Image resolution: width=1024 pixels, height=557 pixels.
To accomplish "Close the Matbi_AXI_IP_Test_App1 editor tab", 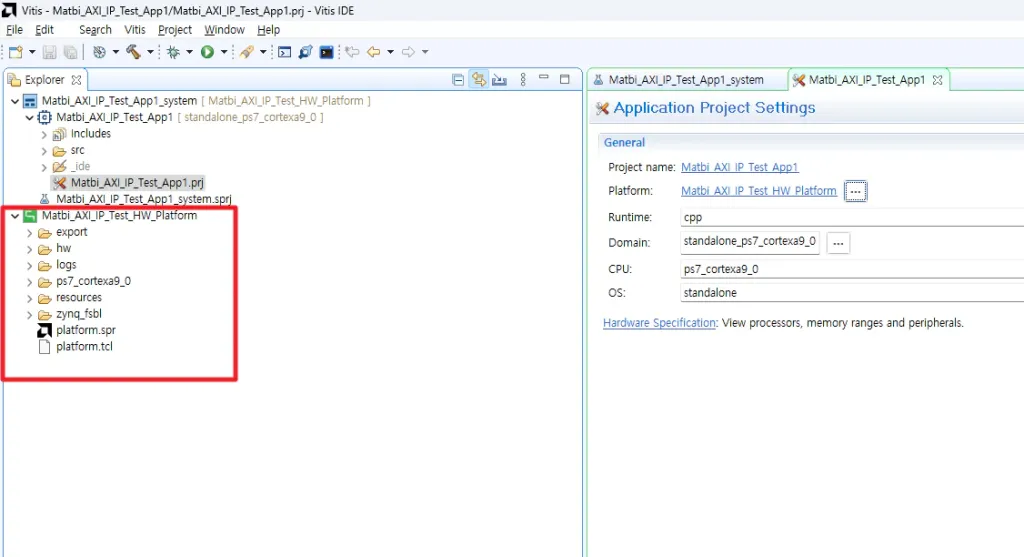I will click(x=938, y=80).
